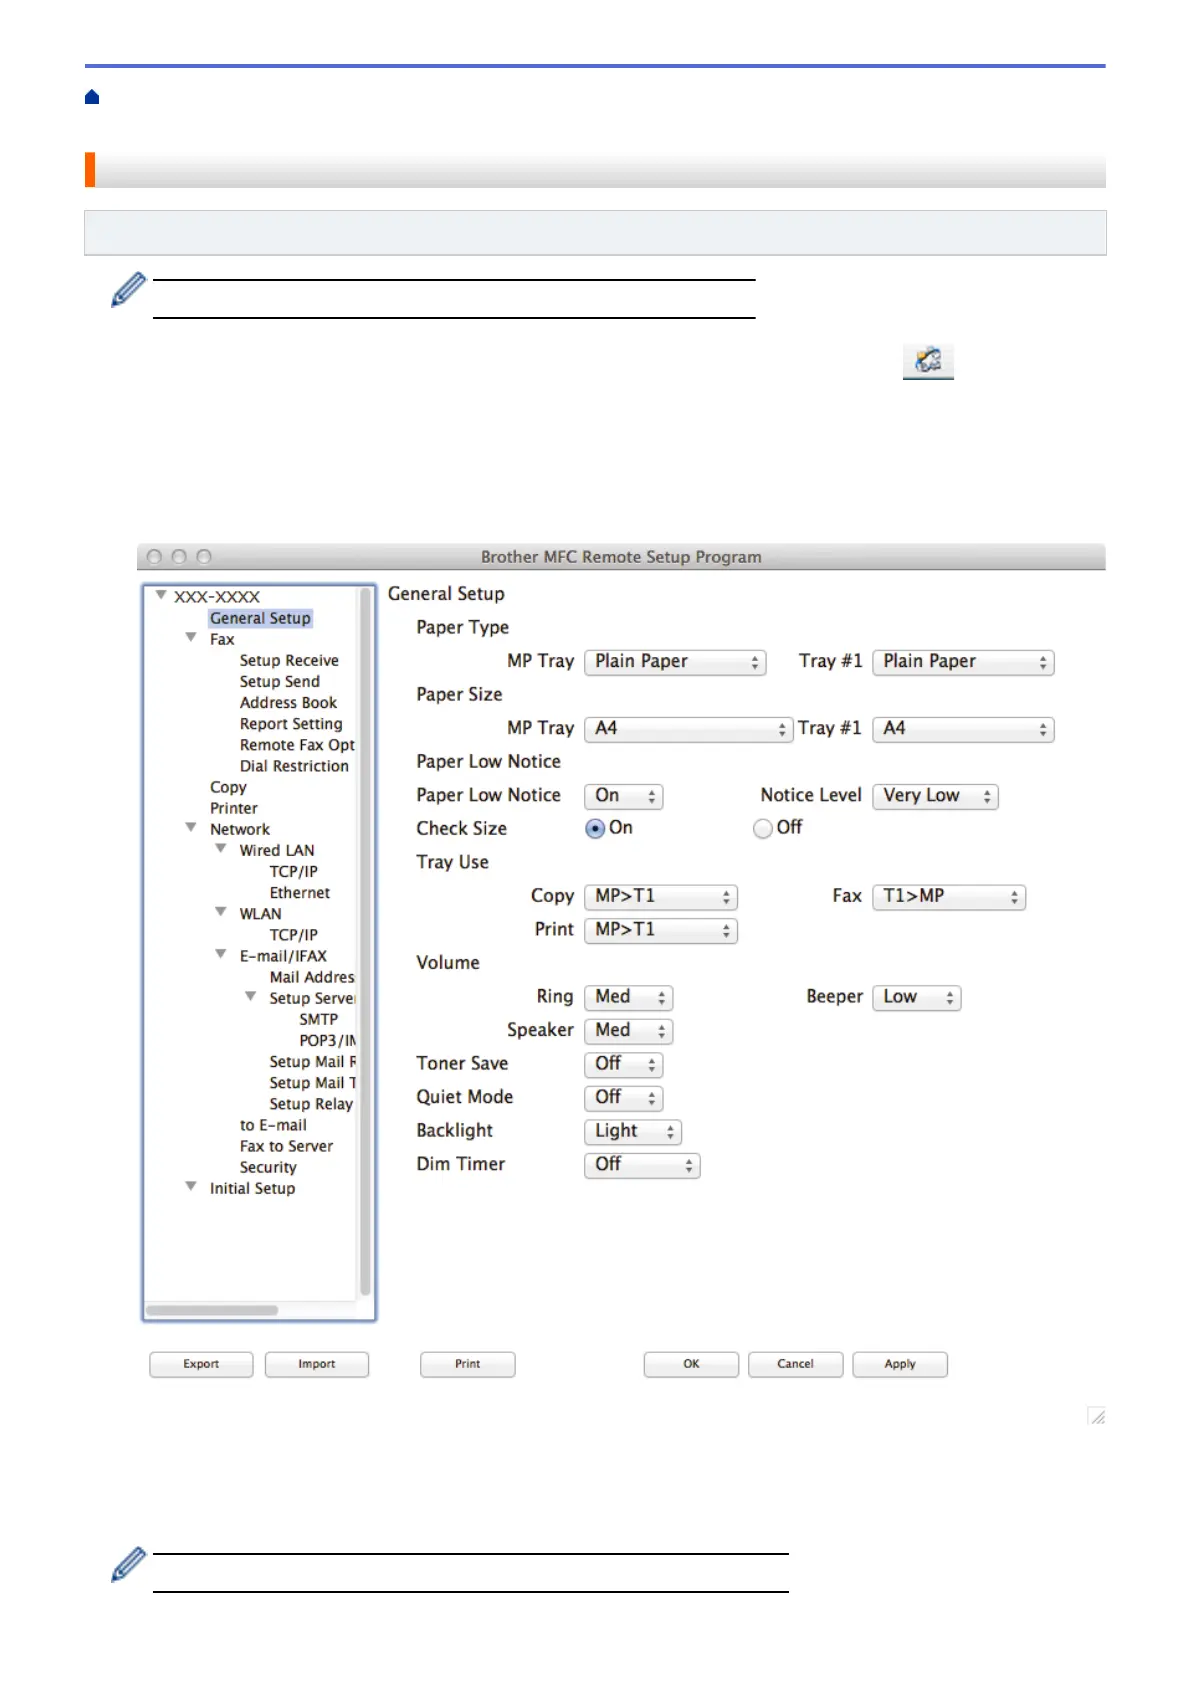The width and height of the screenshot is (1191, 1684).
Task: Select Dial Restriction in tree
Action: (x=294, y=766)
